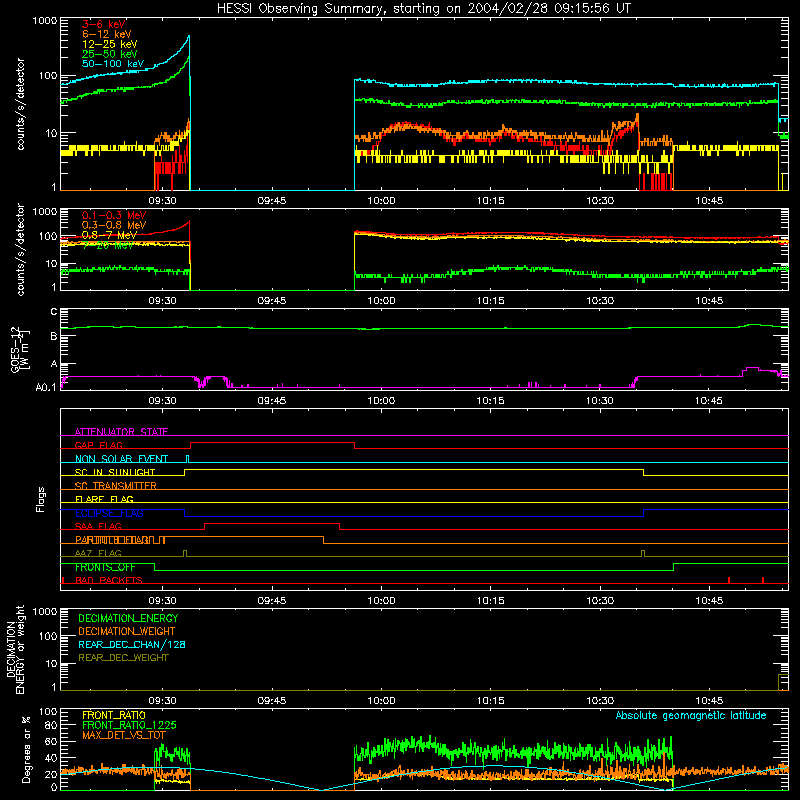800x800 pixels.
Task: Click '10:00' tick under the keV count-rate panel
Action: pyautogui.click(x=381, y=201)
